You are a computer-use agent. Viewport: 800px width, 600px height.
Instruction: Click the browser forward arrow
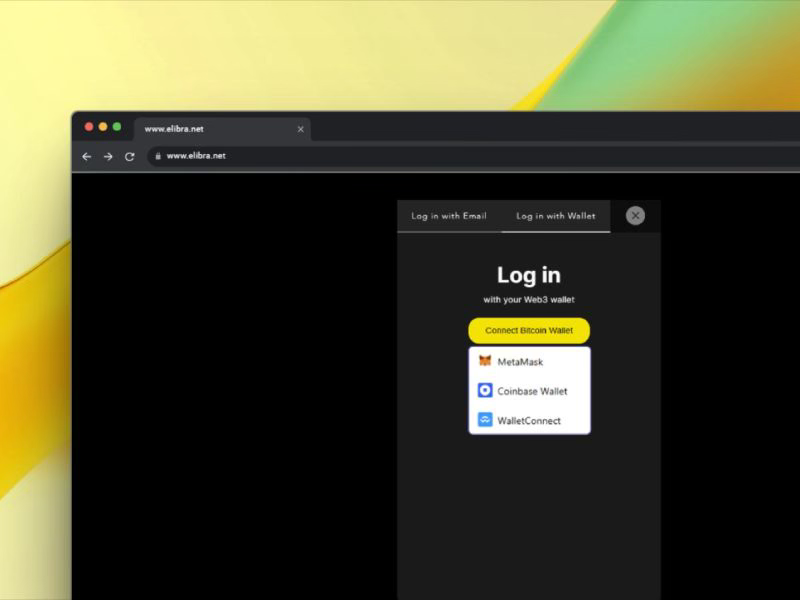pos(108,156)
